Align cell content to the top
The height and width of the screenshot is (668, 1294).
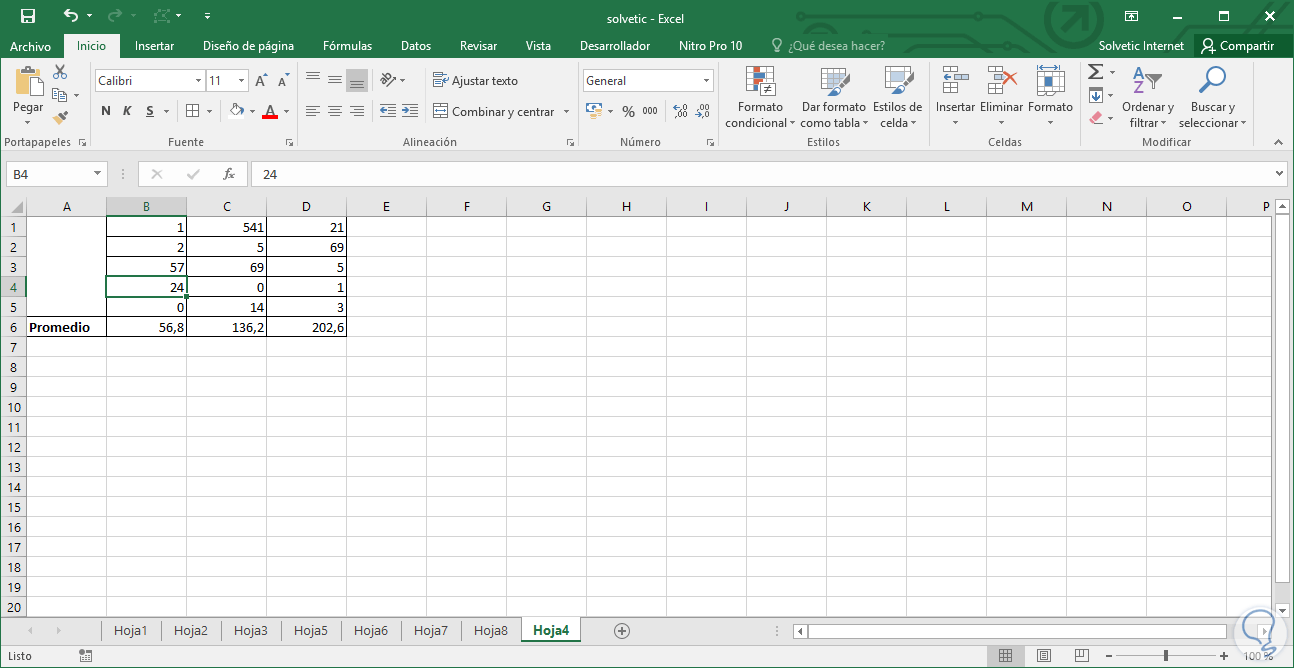point(313,80)
